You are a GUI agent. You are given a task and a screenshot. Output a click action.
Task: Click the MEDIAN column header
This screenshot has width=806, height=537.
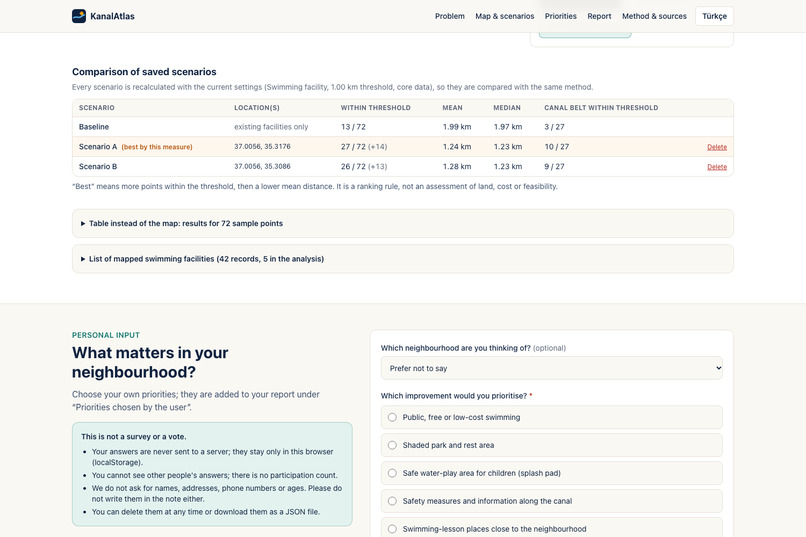point(507,108)
